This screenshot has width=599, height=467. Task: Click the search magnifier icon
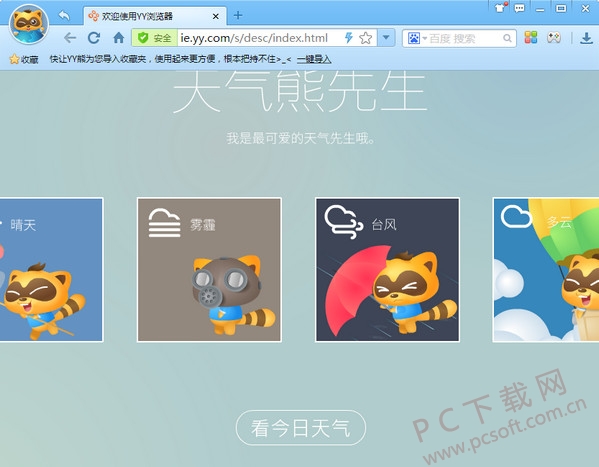[x=507, y=38]
